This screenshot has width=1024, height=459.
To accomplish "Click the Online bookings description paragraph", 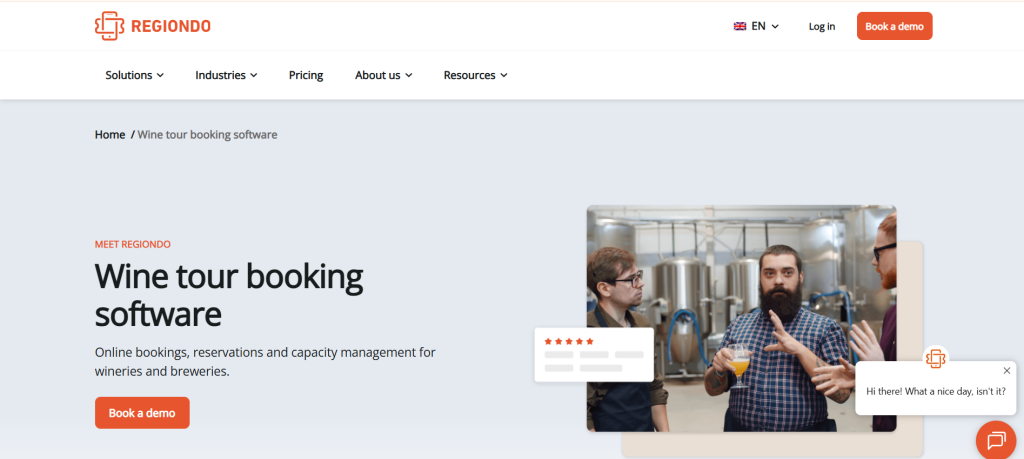I will (x=265, y=362).
